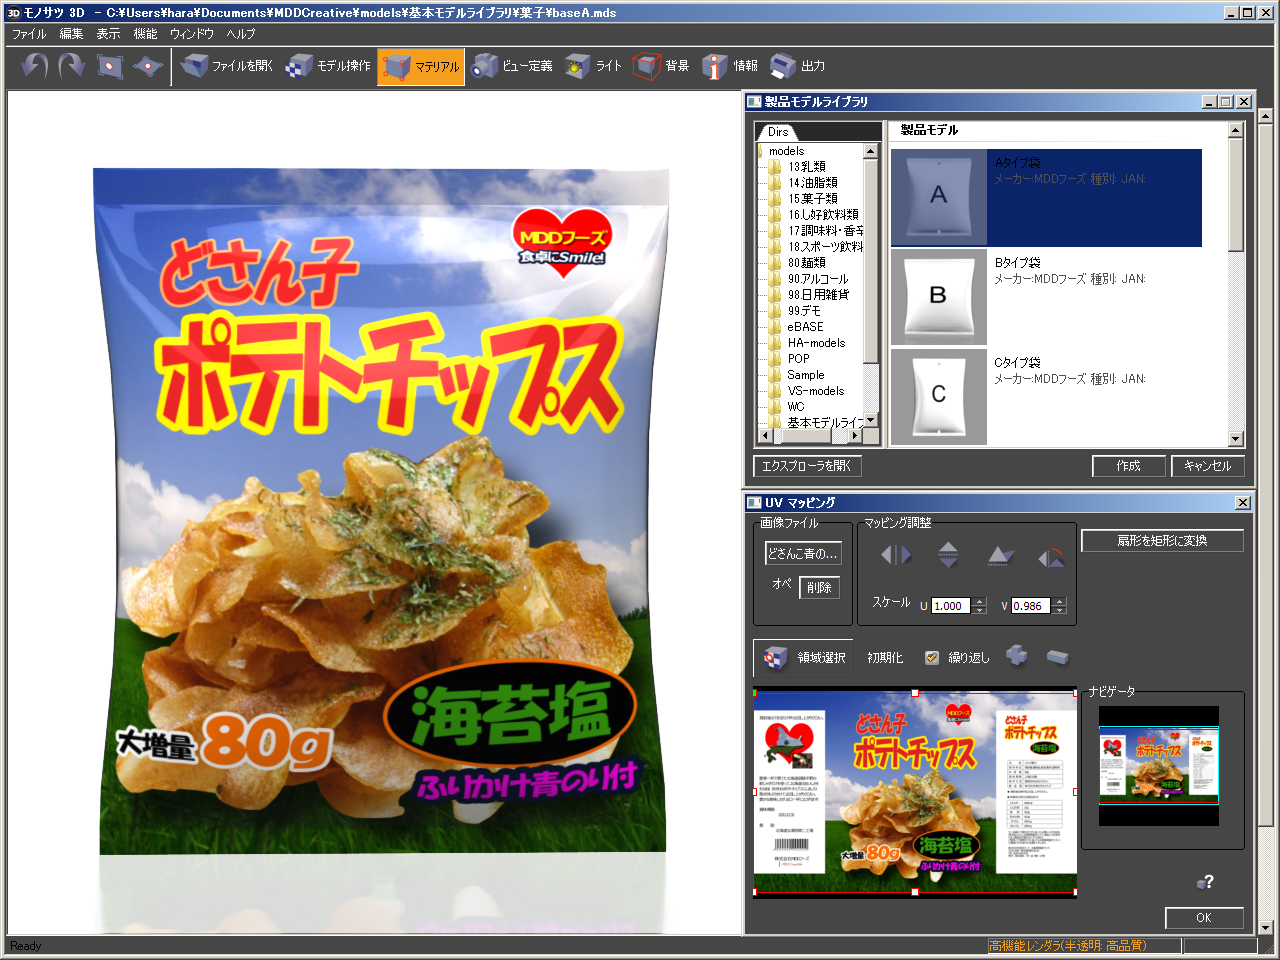The width and height of the screenshot is (1280, 960).
Task: Click the V scale input field
Action: (x=1031, y=606)
